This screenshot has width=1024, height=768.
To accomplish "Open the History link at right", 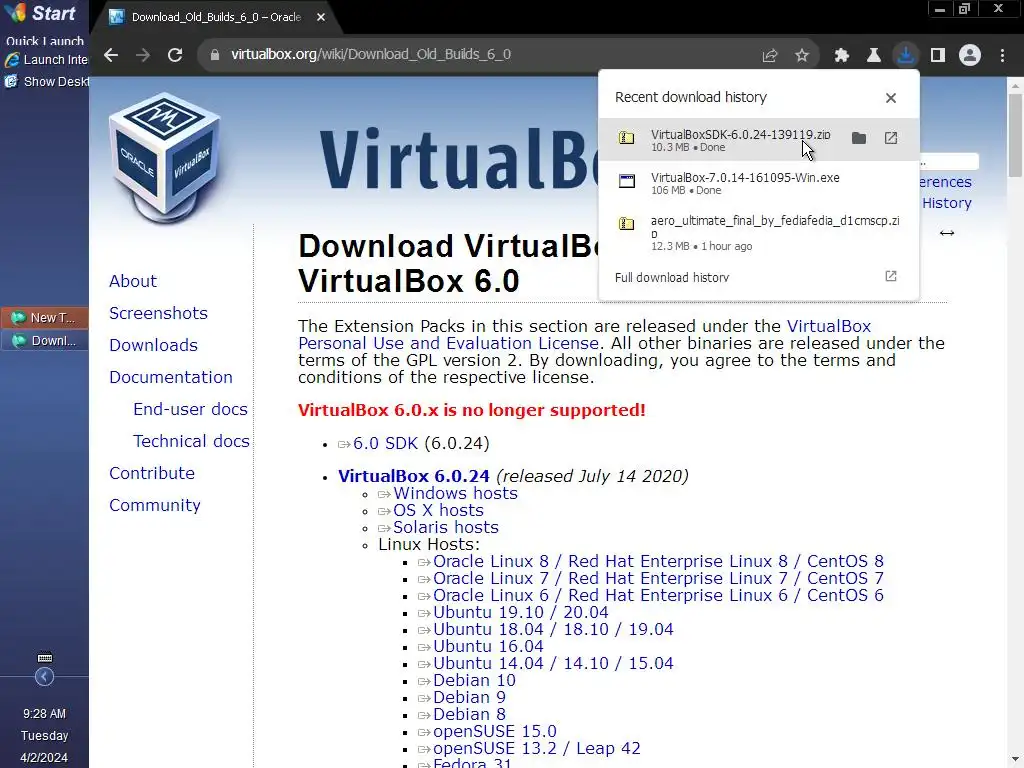I will [x=946, y=203].
